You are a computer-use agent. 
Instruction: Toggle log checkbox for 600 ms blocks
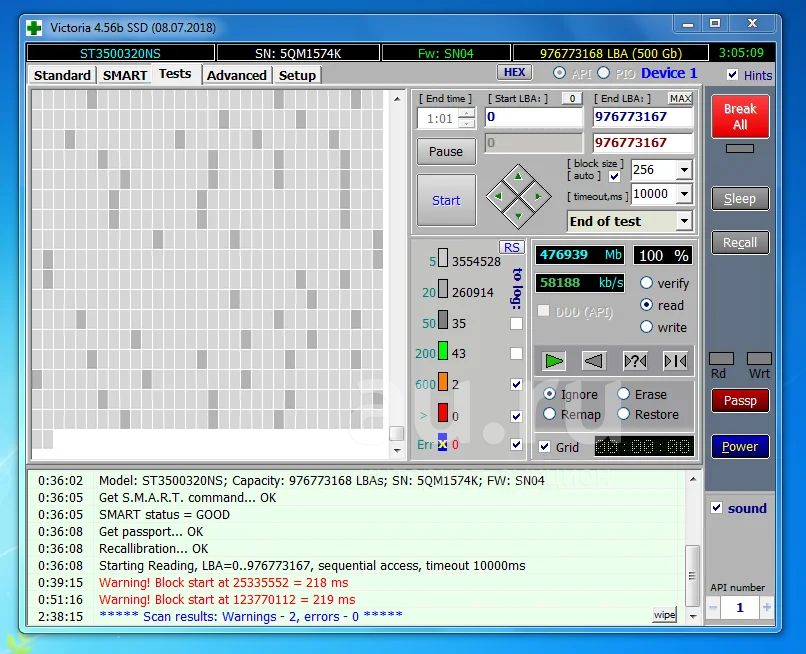click(x=516, y=384)
